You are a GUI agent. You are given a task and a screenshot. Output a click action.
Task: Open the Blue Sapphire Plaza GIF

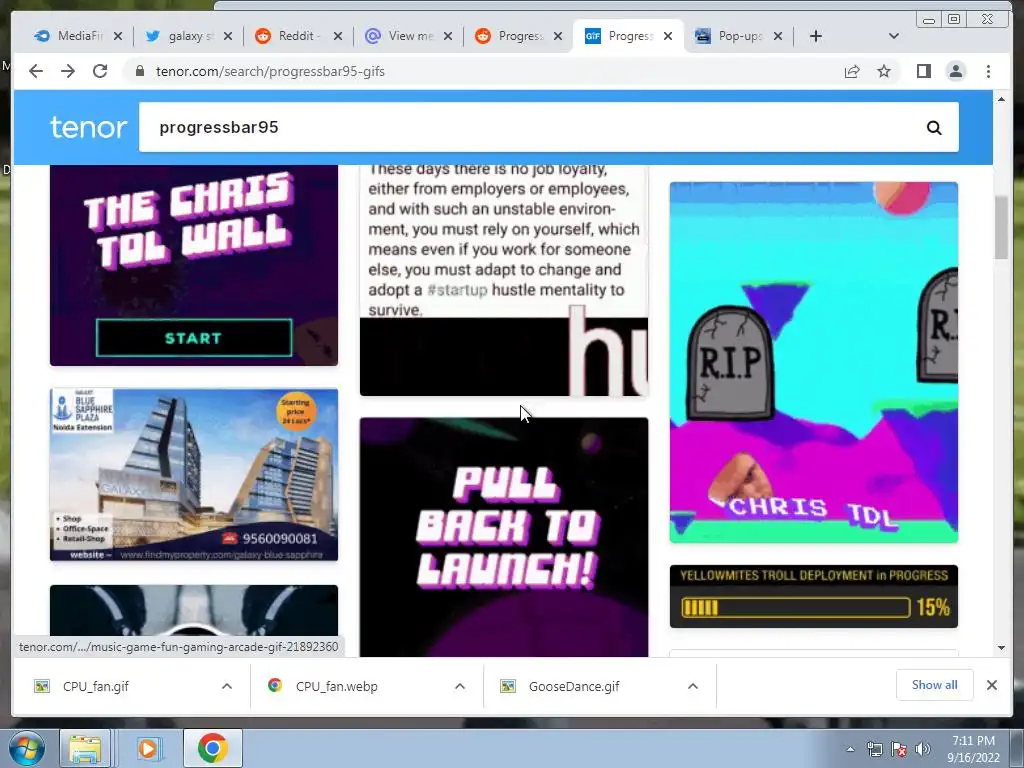(194, 475)
